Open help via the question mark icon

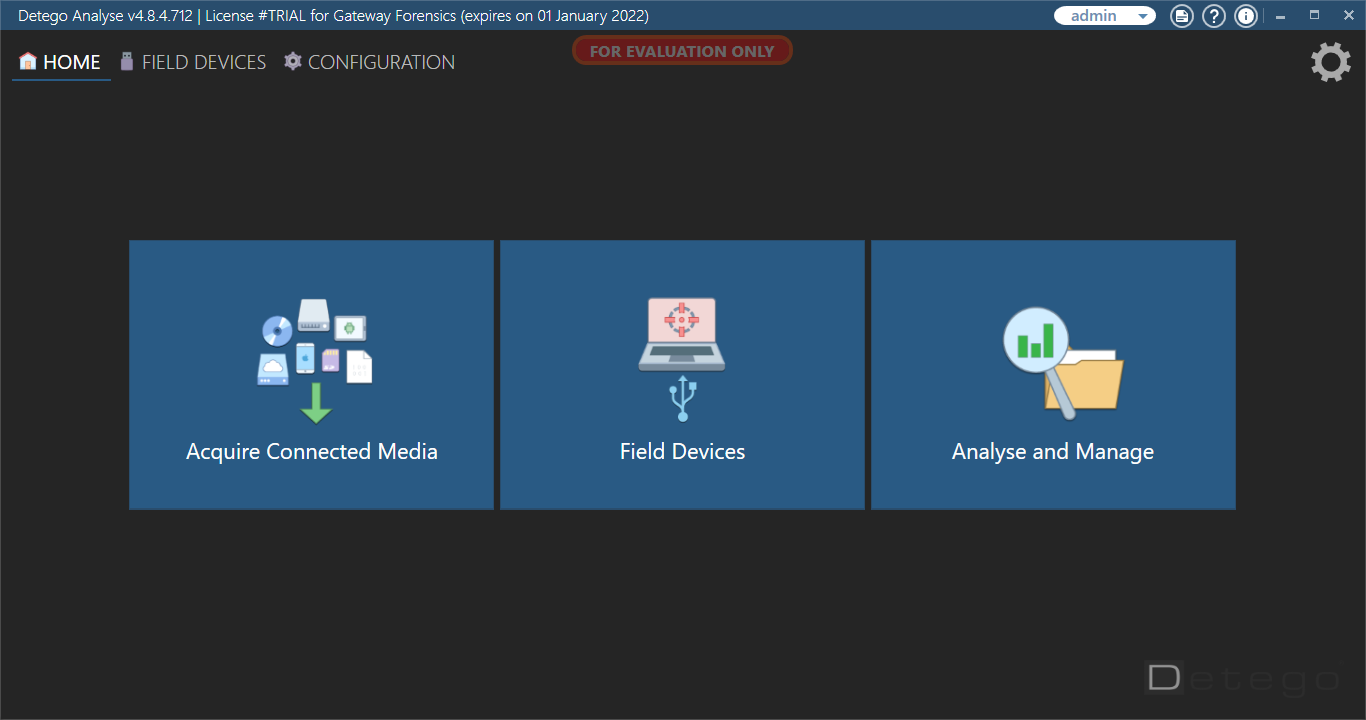1214,16
